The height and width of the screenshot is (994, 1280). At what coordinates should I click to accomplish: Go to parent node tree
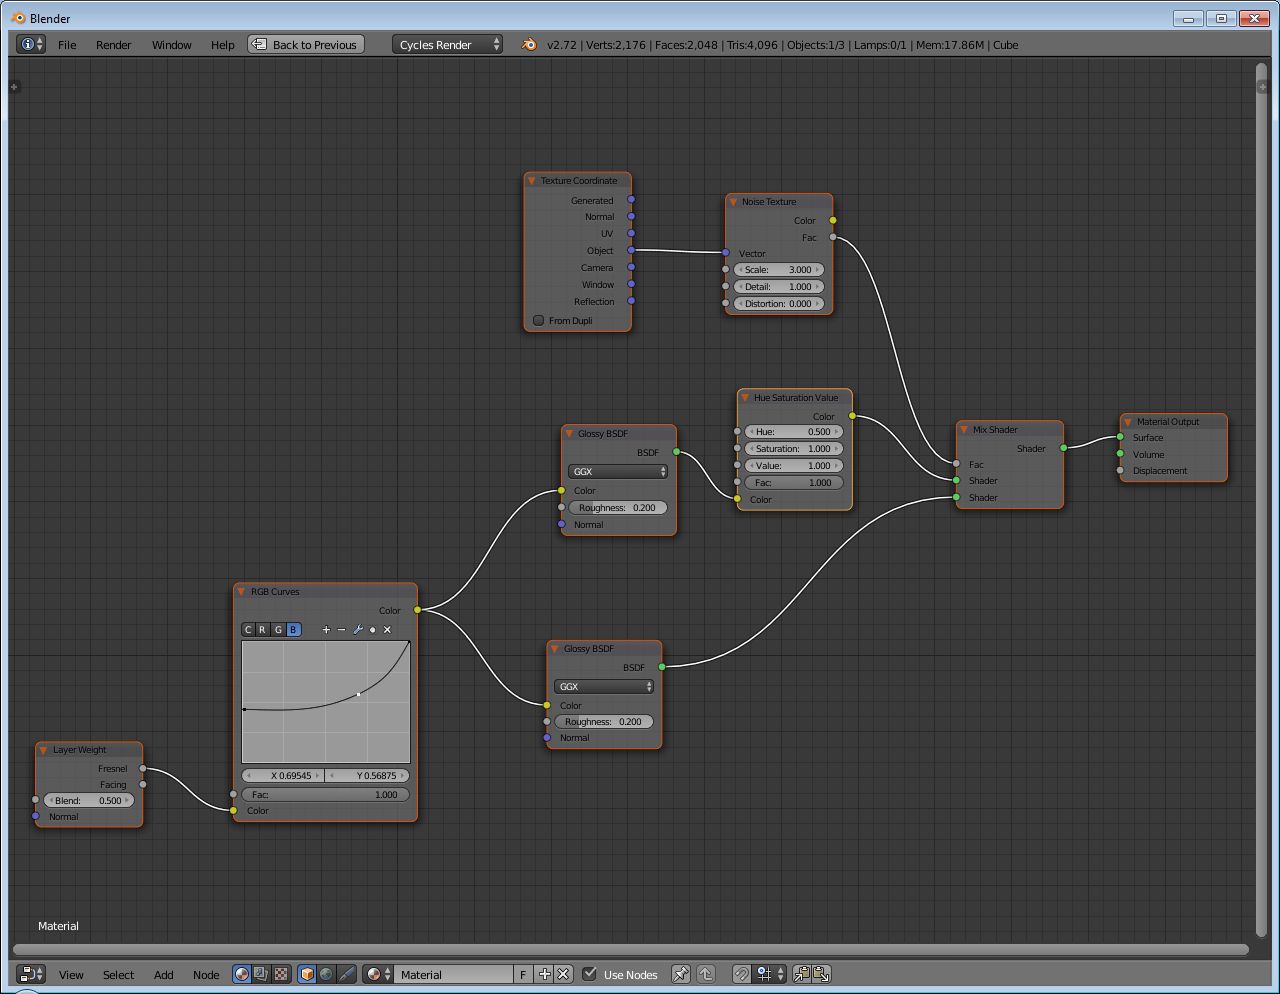[706, 974]
